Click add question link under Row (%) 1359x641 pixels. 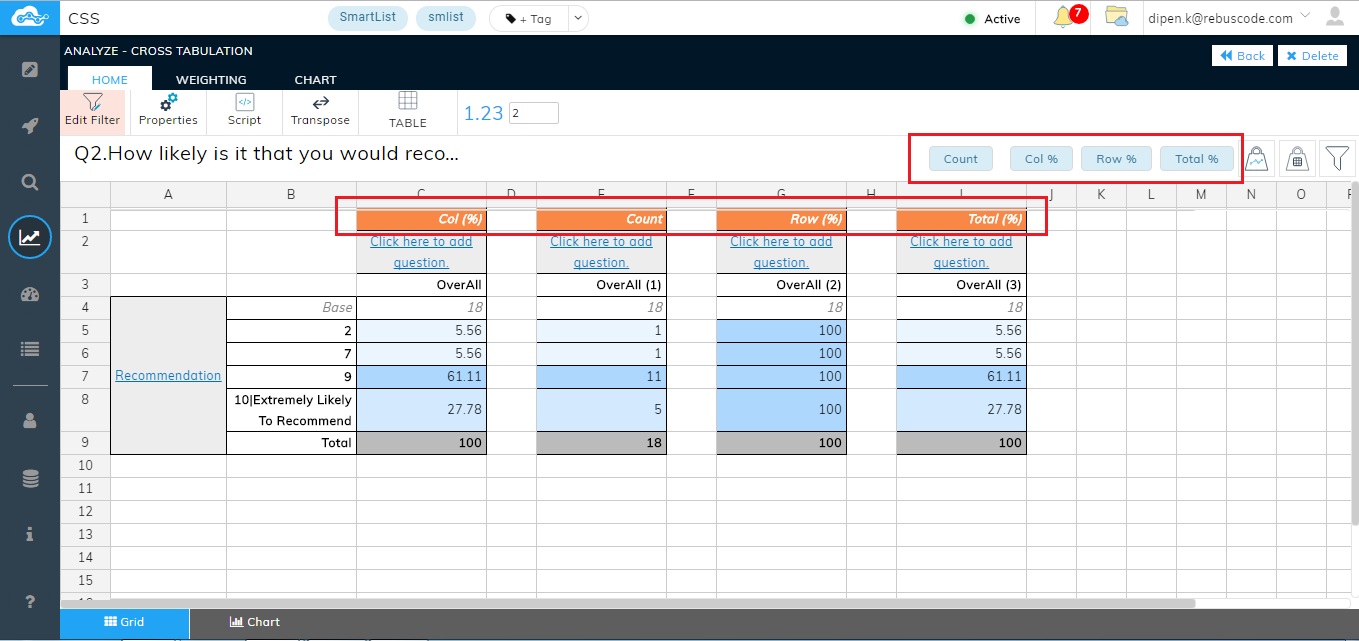tap(781, 252)
